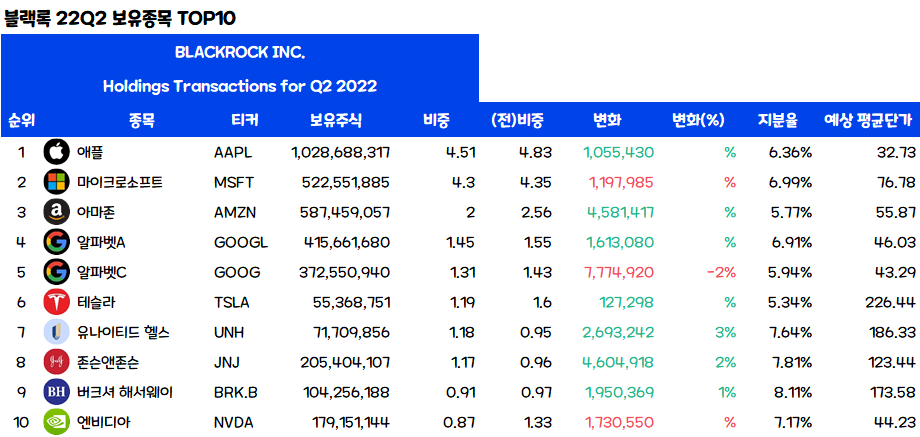
Task: Click the 예상 평균단가 column header
Action: click(x=868, y=121)
